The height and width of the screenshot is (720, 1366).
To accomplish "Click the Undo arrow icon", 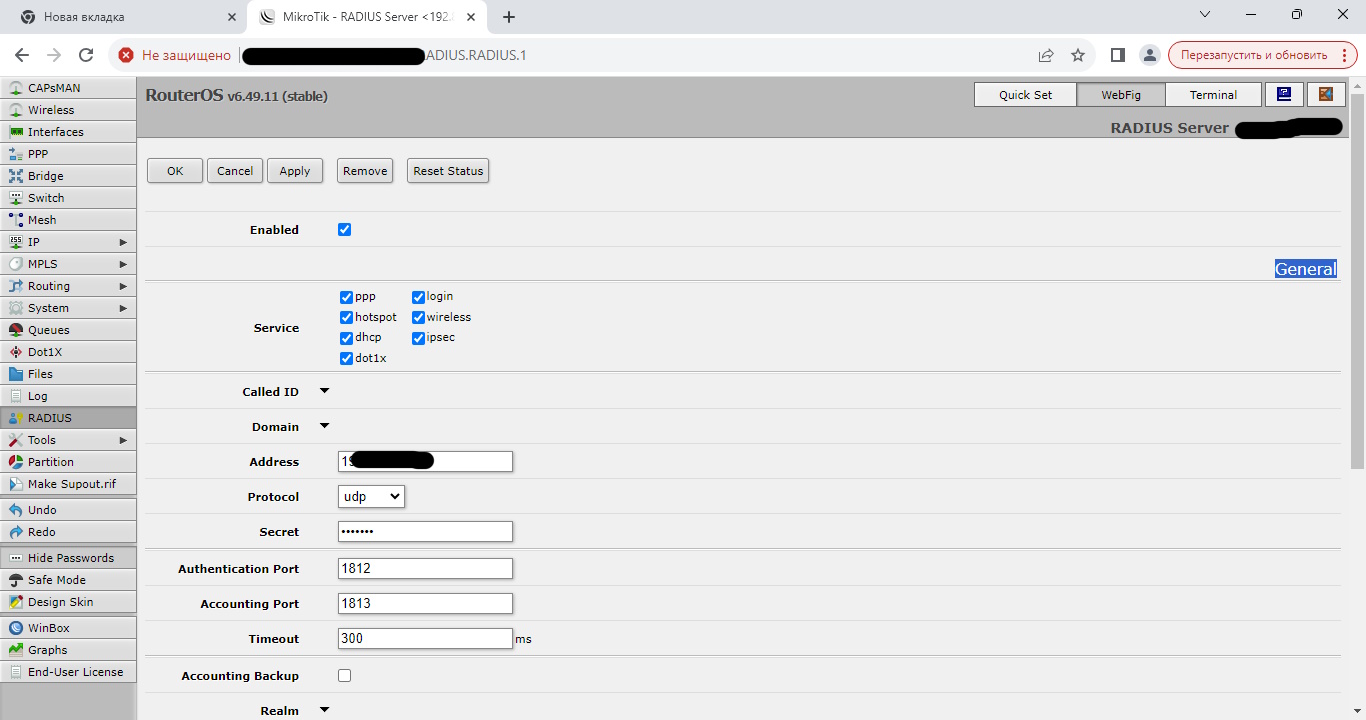I will coord(16,510).
